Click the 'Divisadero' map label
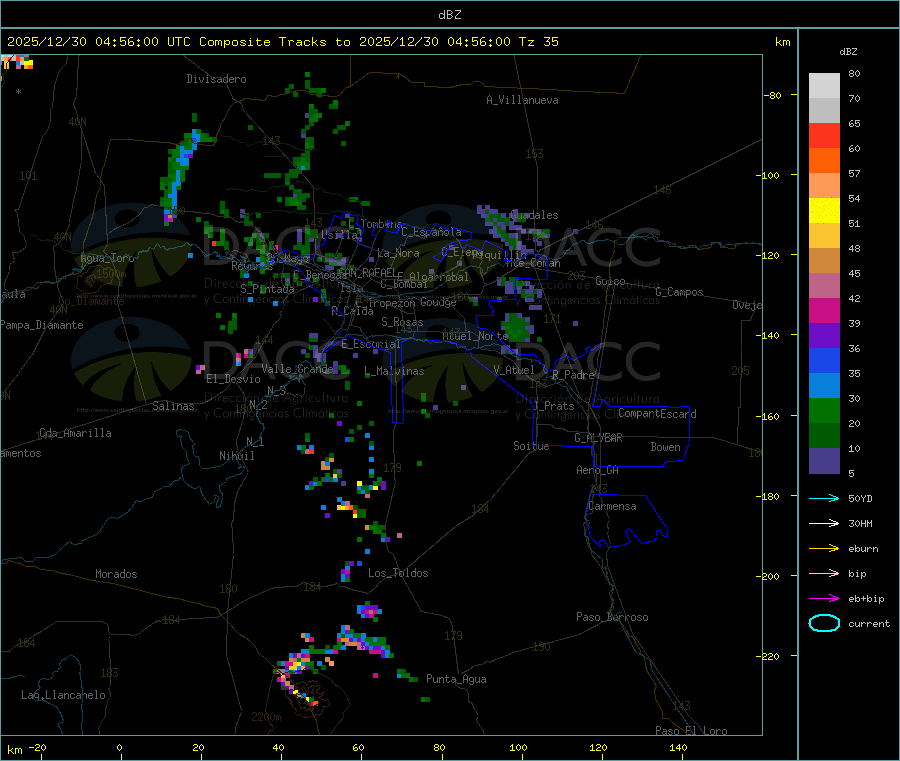This screenshot has height=761, width=900. 216,79
